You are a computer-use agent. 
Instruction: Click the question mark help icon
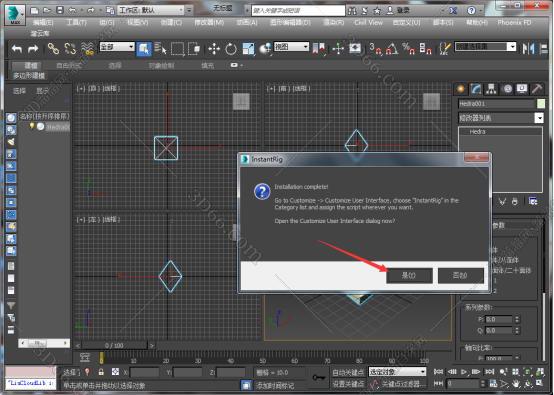(x=471, y=11)
